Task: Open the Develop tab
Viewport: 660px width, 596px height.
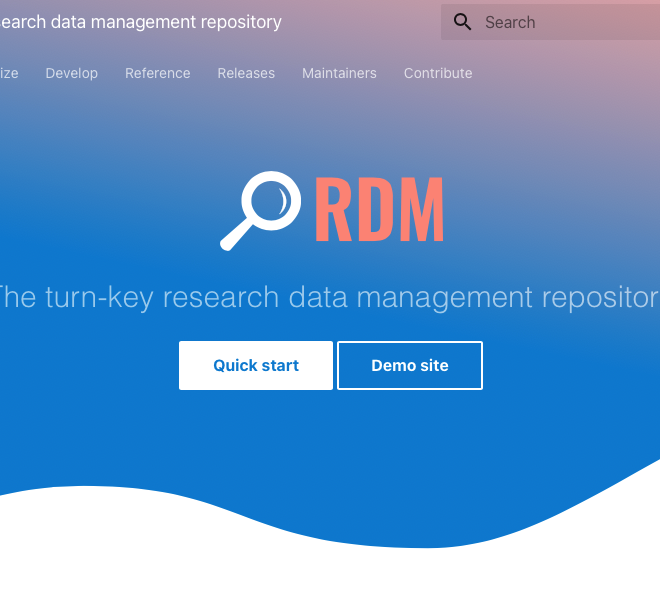Action: [72, 73]
